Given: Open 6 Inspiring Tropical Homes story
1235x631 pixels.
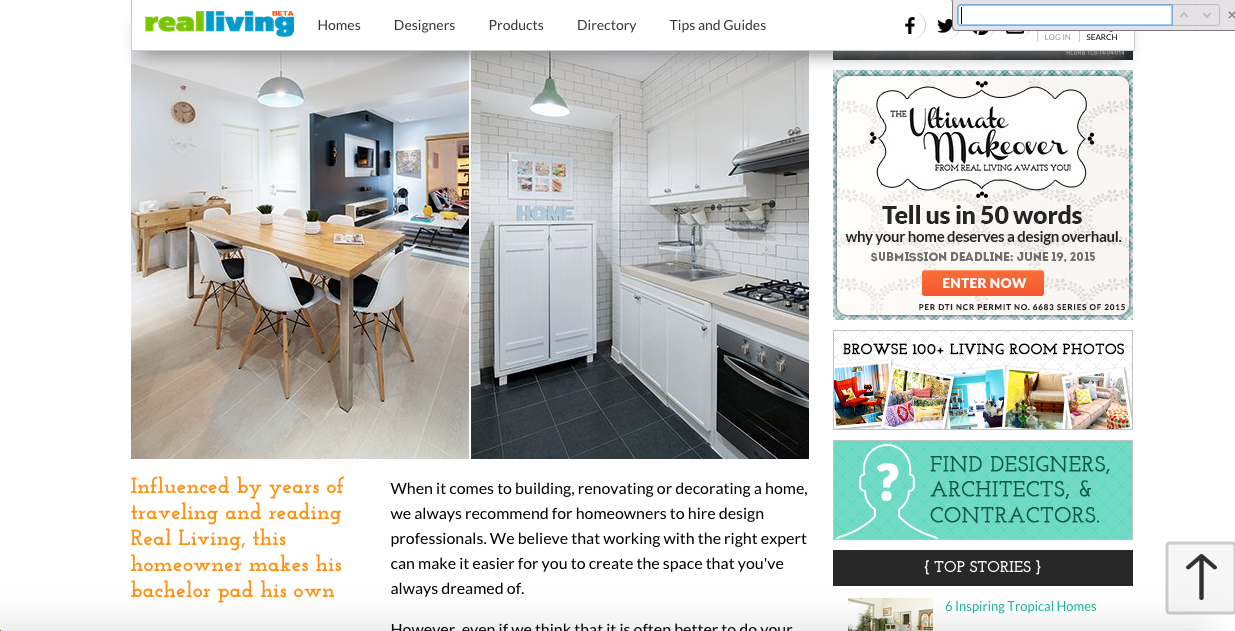Looking at the screenshot, I should click(1020, 606).
